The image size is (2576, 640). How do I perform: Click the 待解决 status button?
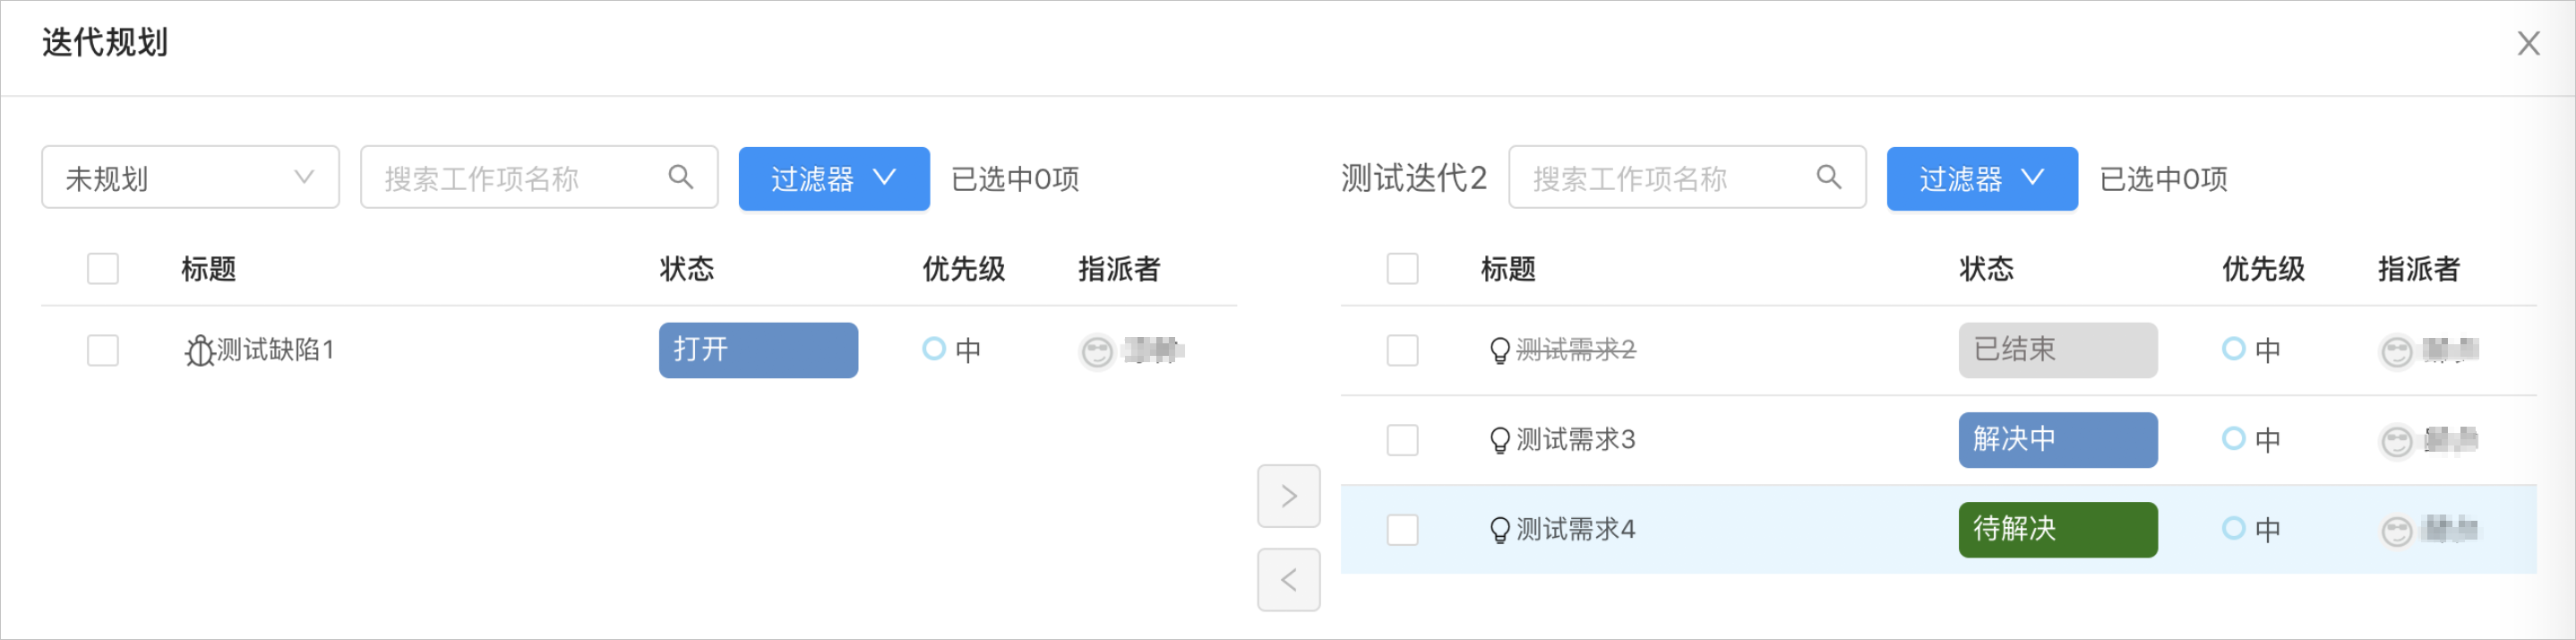pos(2057,530)
